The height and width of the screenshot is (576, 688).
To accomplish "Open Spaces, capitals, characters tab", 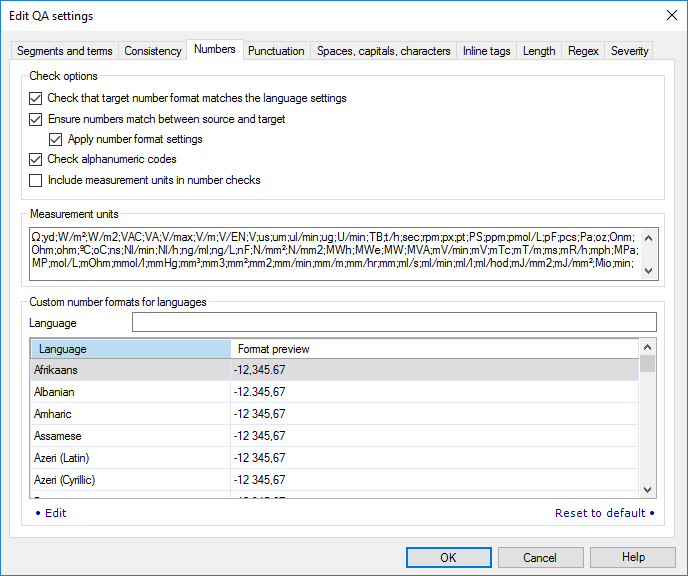I will [x=383, y=51].
